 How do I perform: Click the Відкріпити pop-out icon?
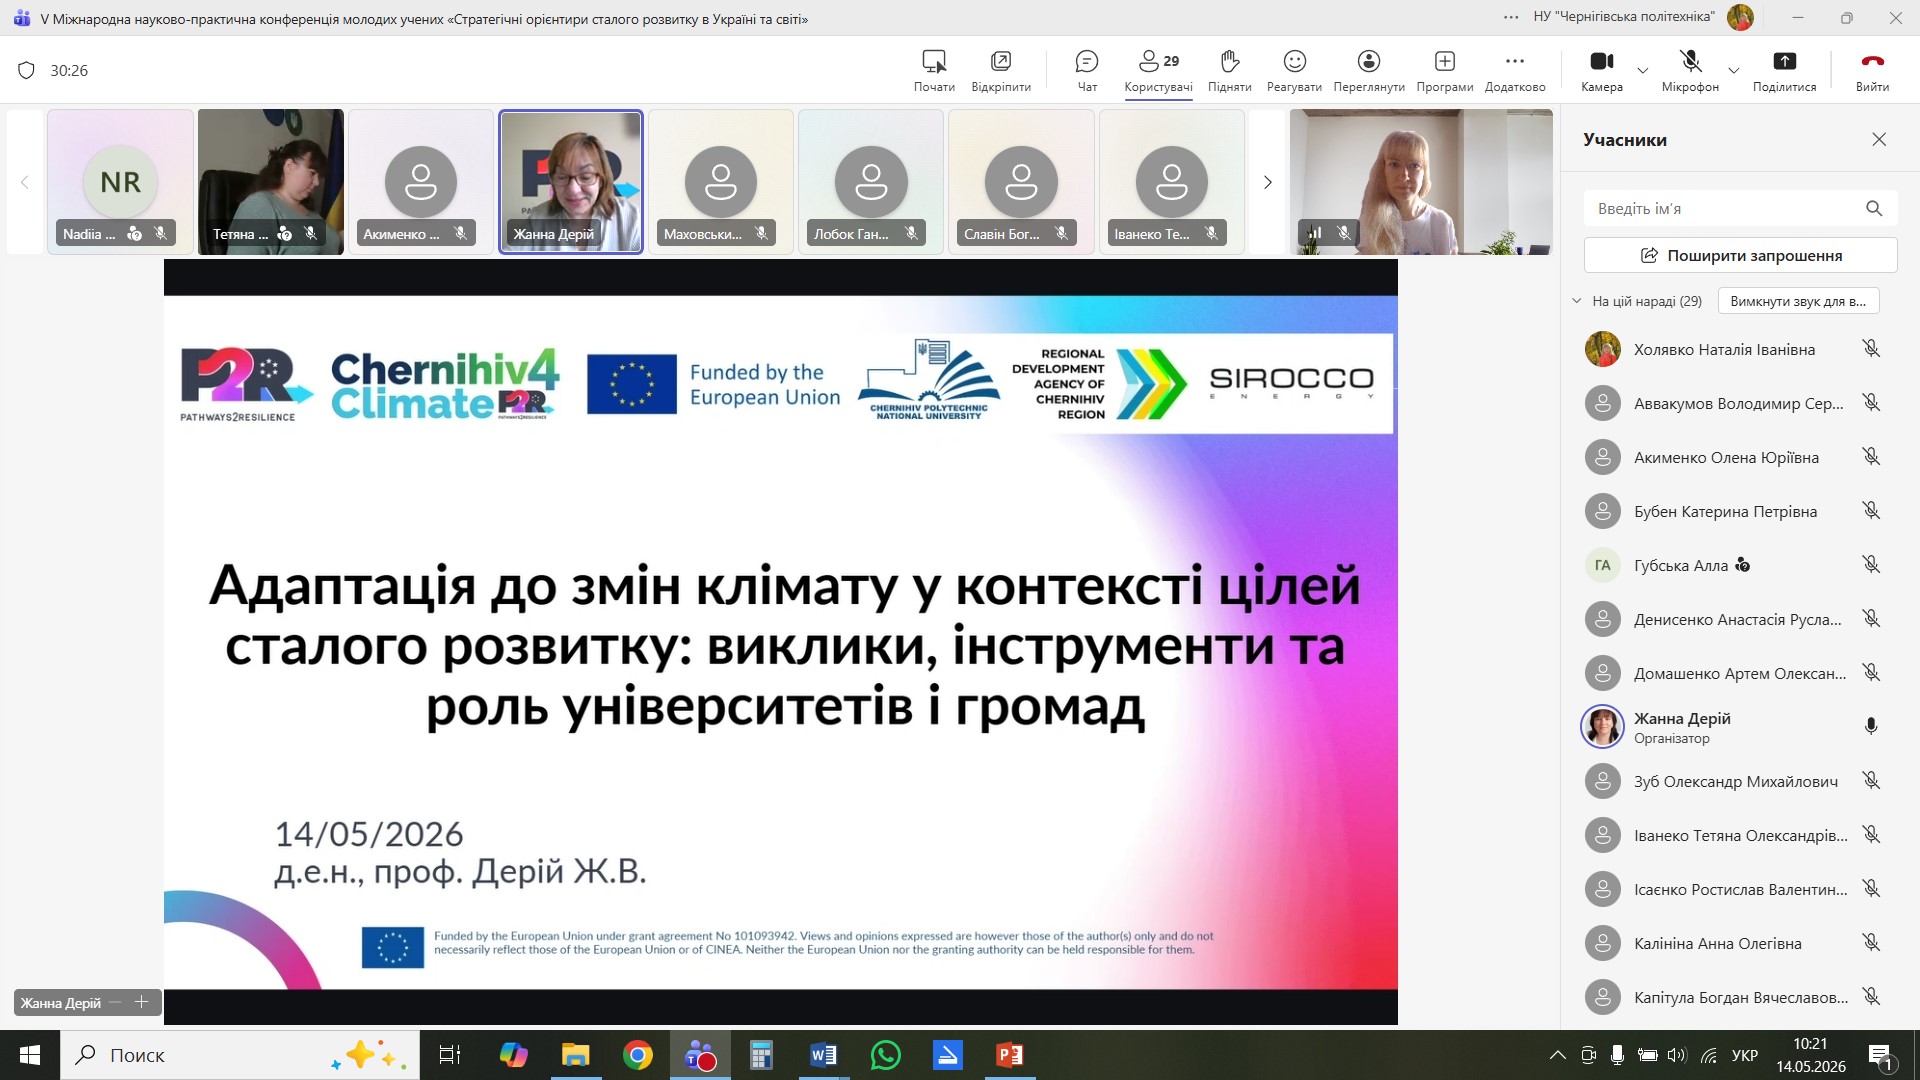click(1000, 71)
